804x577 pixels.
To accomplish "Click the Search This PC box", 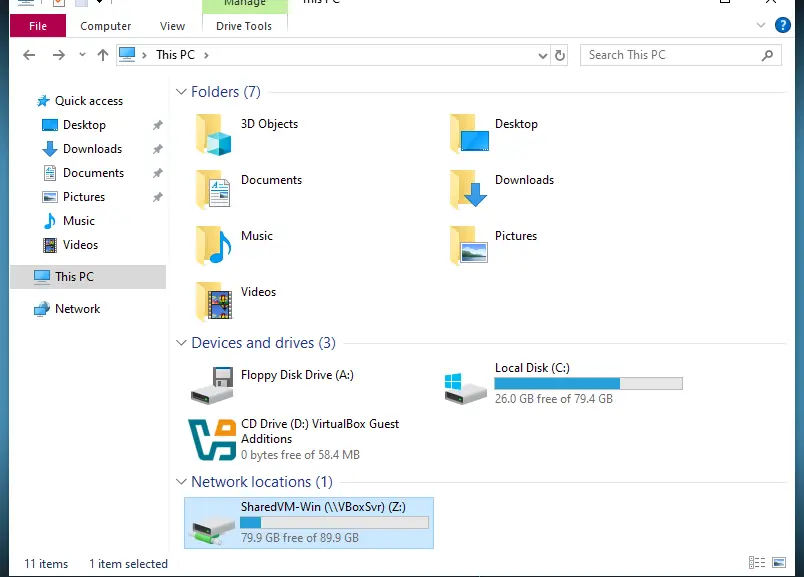I will pyautogui.click(x=670, y=55).
